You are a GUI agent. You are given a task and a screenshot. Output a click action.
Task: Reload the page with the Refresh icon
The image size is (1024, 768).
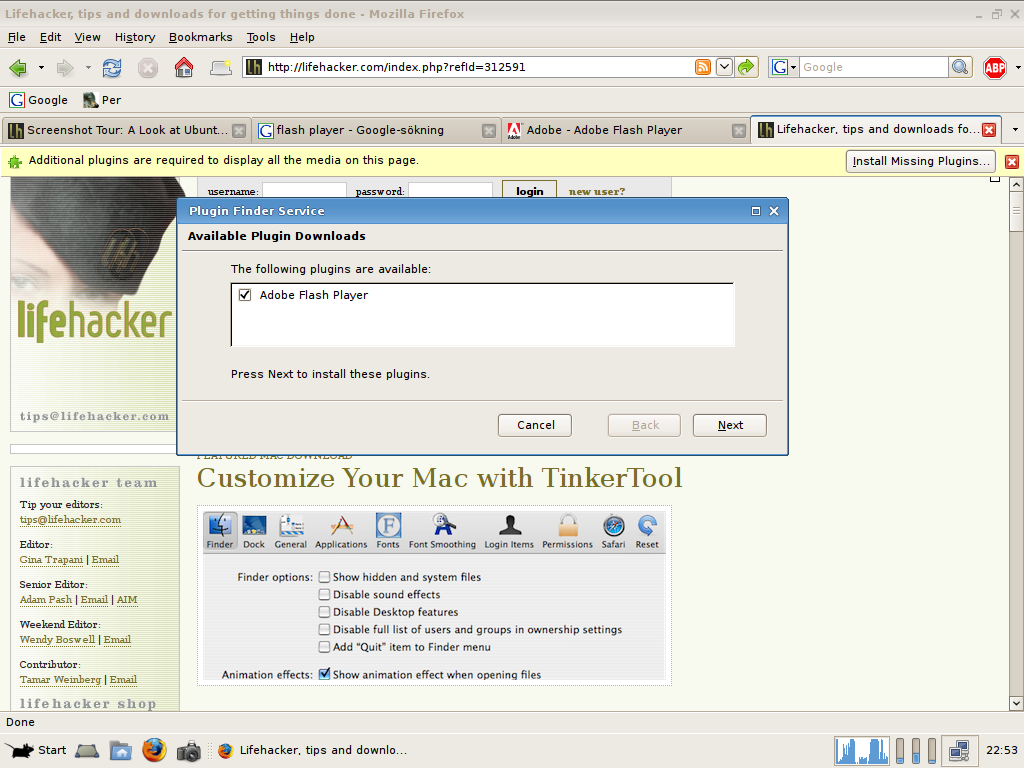tap(112, 67)
